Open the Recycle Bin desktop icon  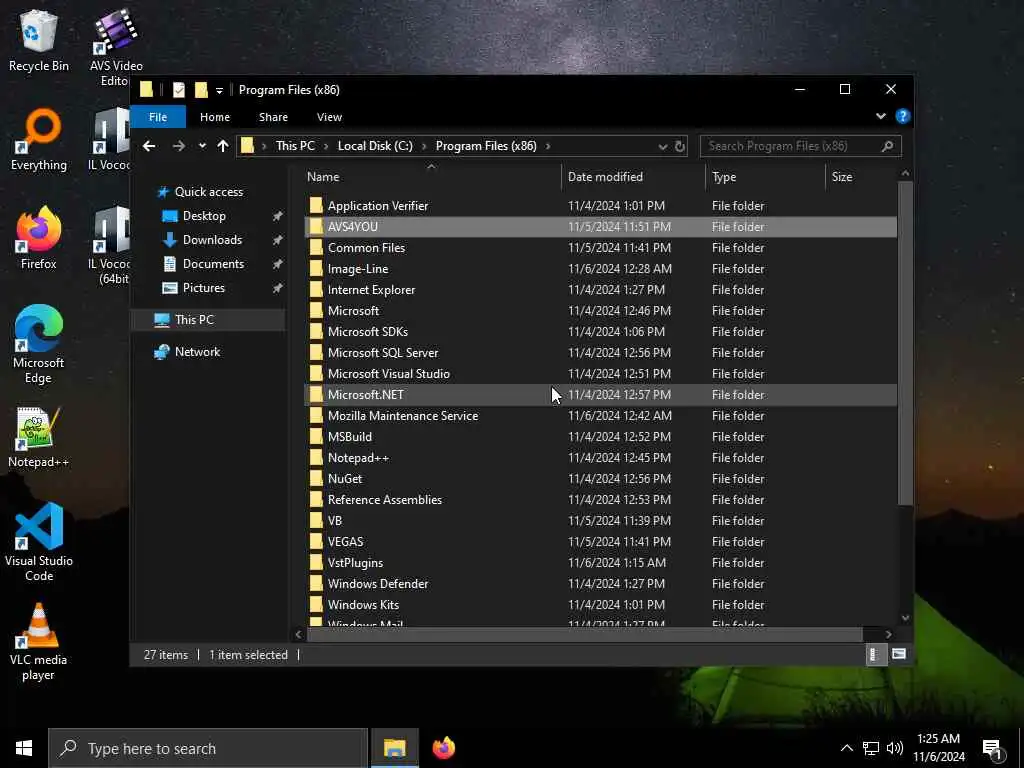[39, 41]
